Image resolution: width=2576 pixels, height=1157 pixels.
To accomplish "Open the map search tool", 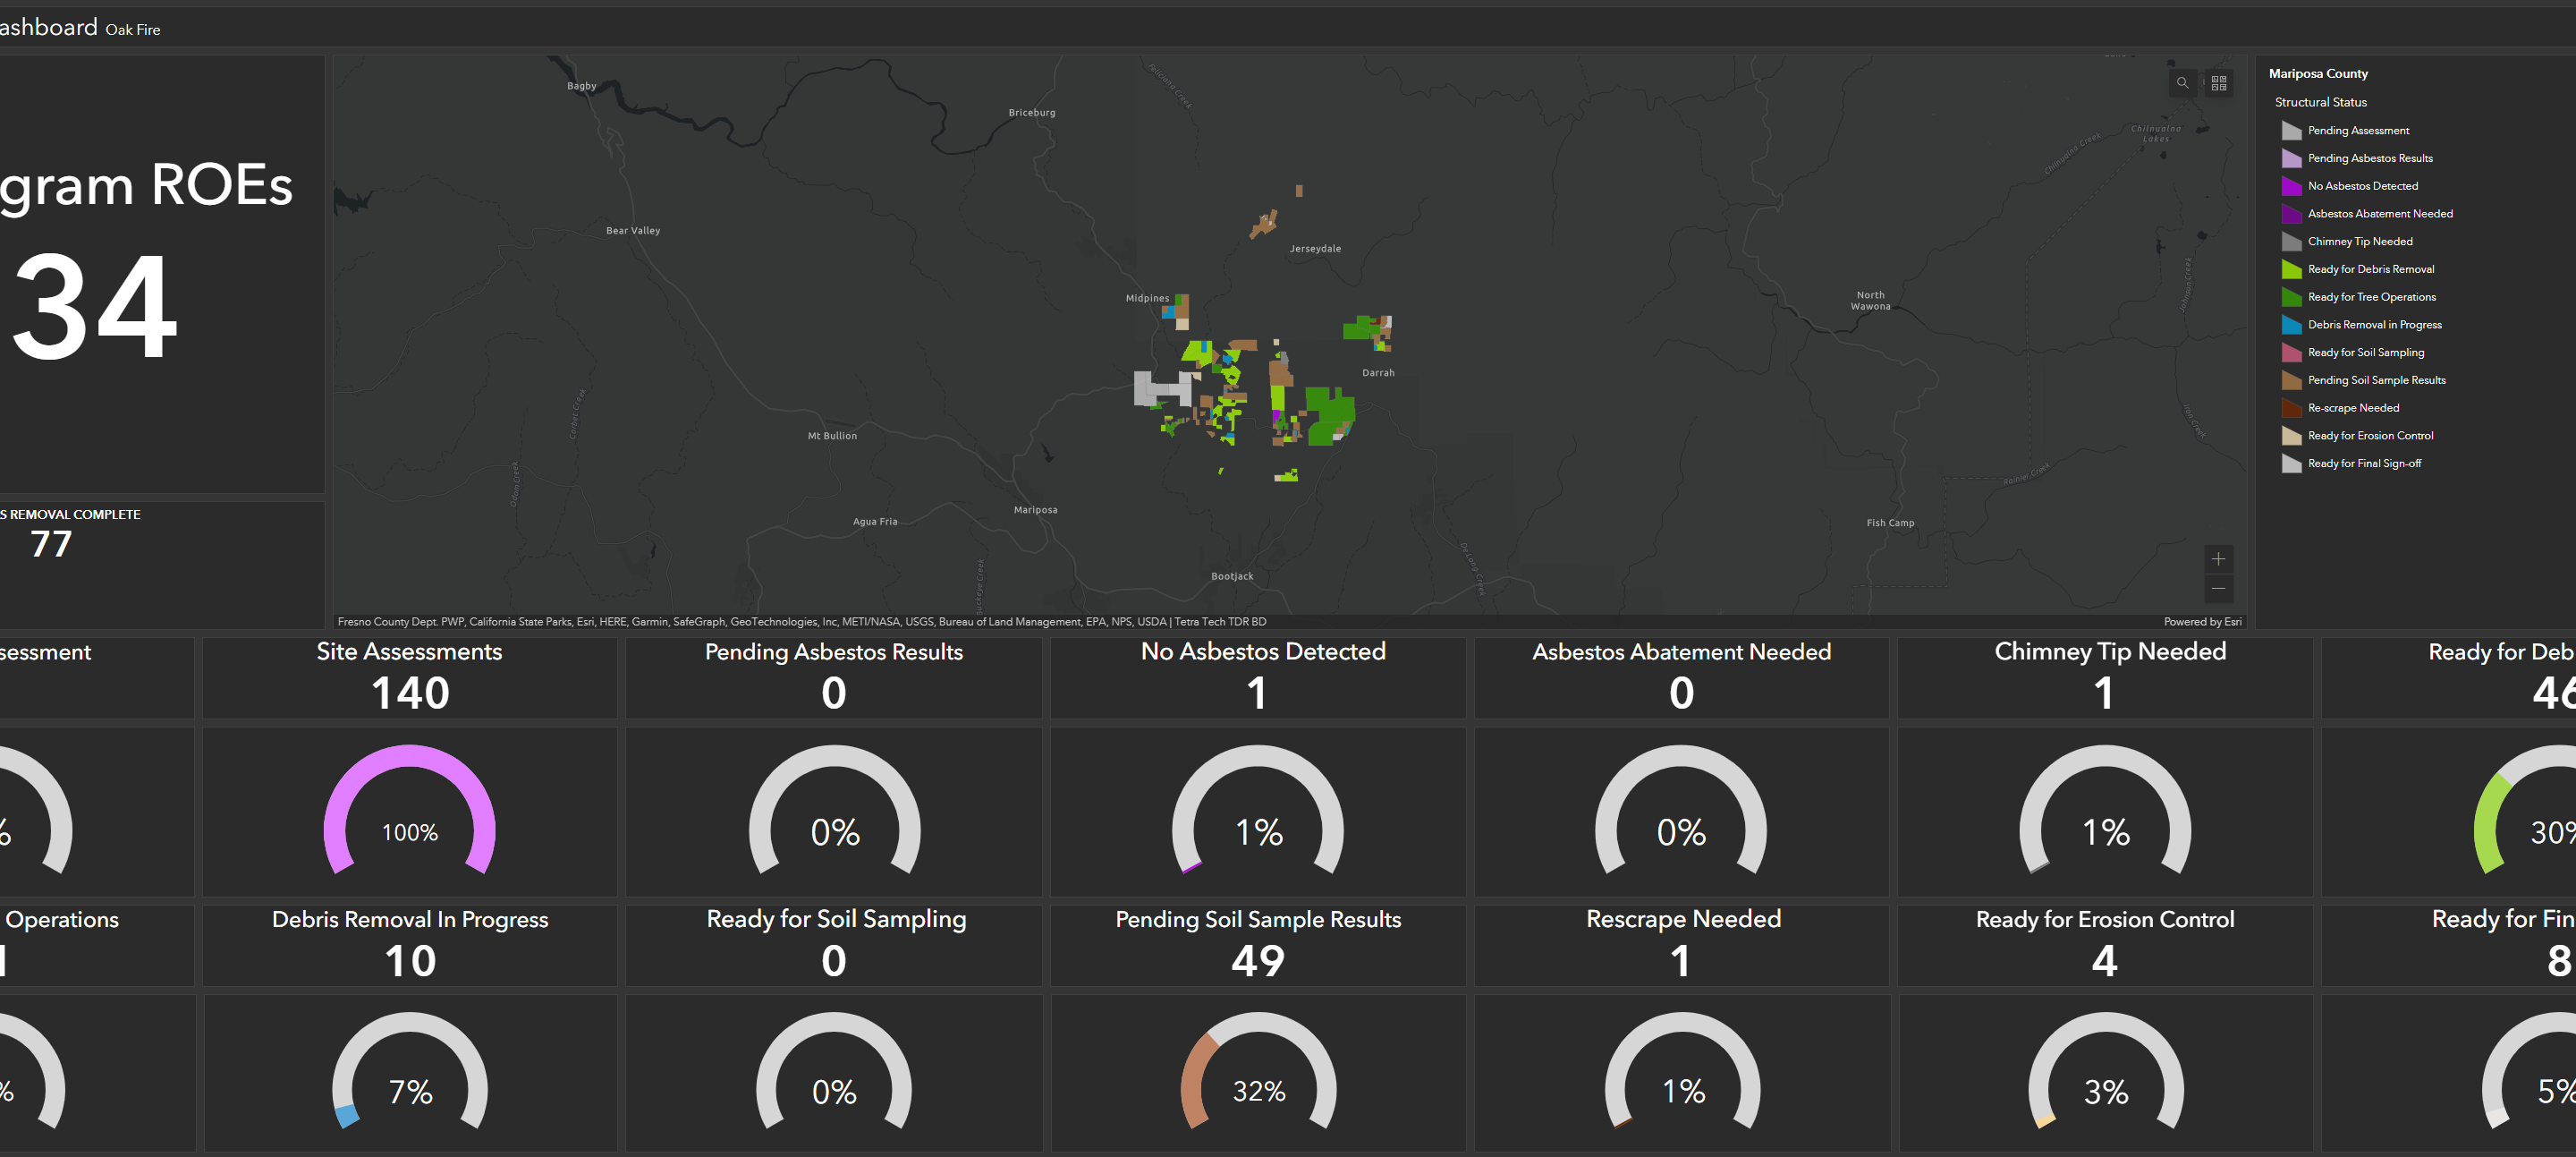I will tap(2182, 83).
